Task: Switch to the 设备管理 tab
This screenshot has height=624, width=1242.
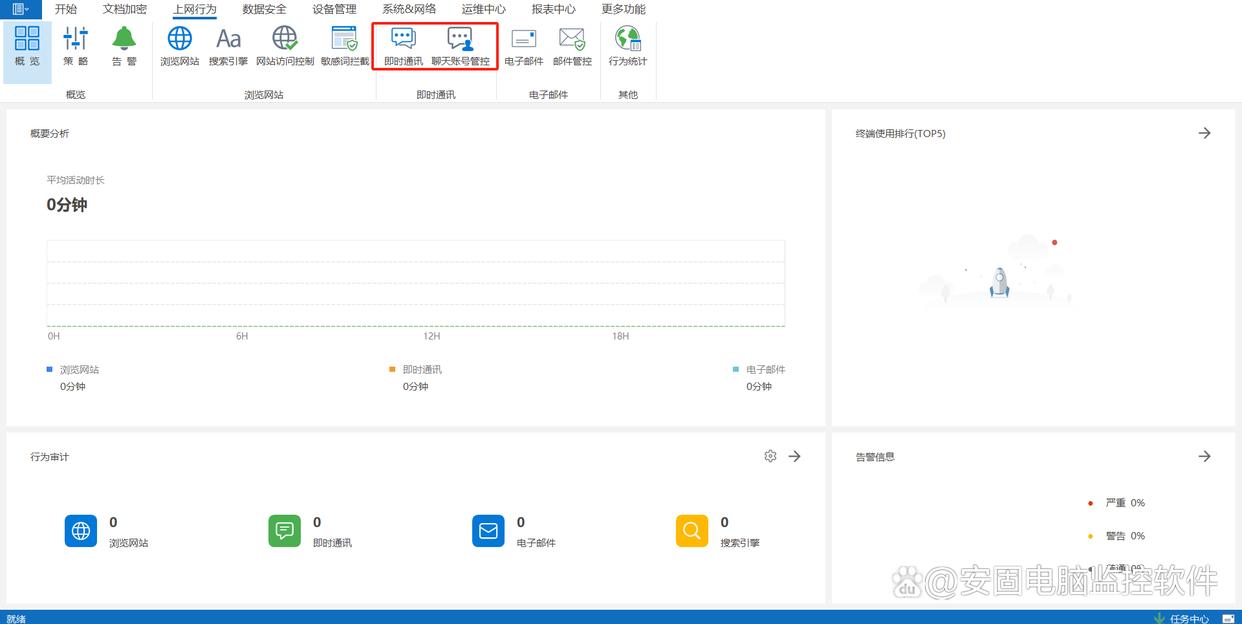Action: [x=334, y=9]
